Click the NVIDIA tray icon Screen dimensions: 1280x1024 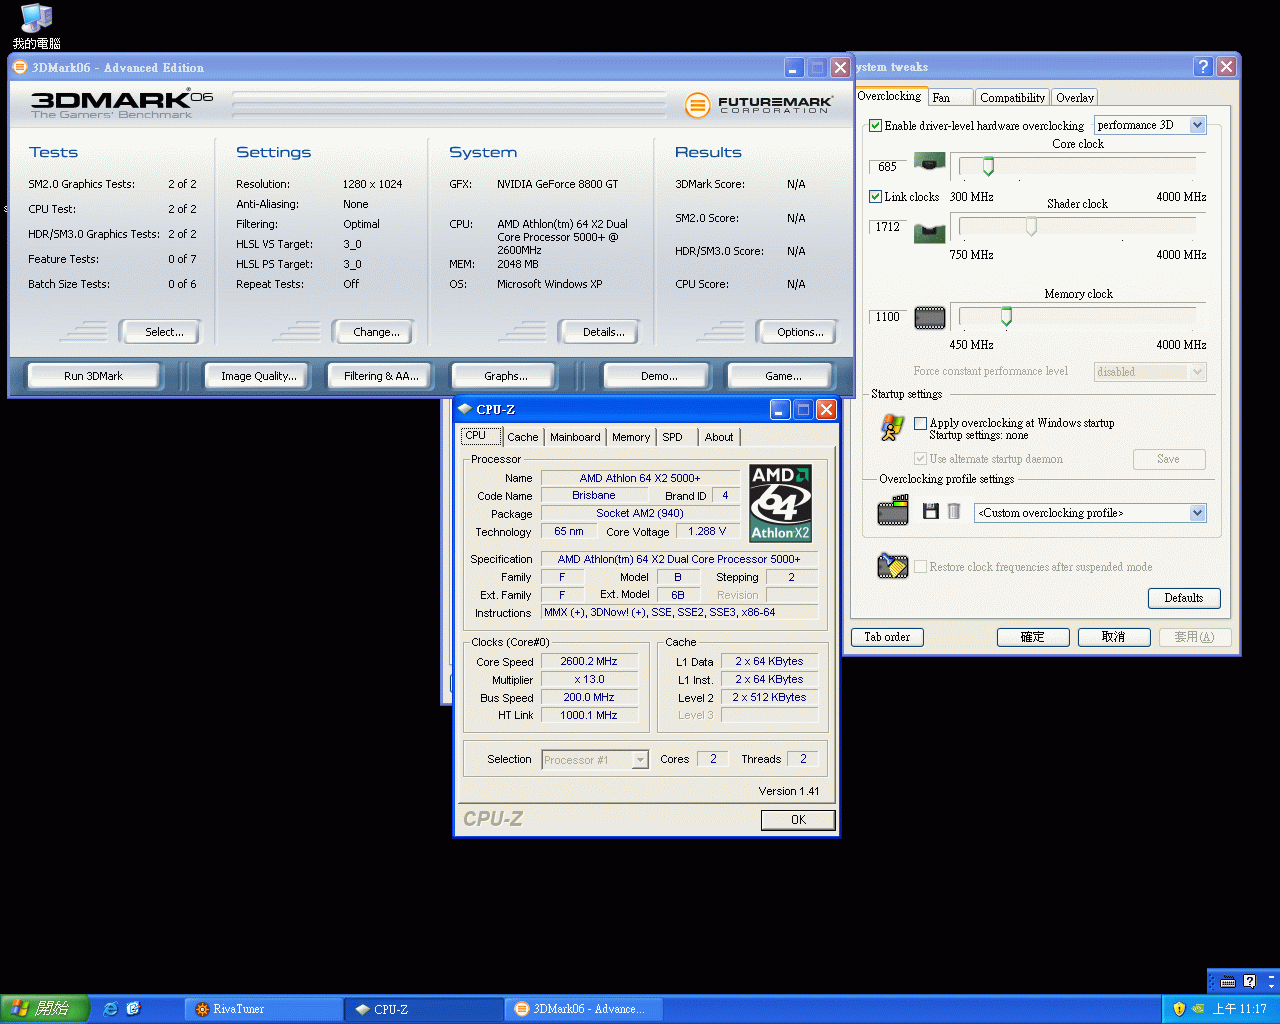click(x=1198, y=1009)
